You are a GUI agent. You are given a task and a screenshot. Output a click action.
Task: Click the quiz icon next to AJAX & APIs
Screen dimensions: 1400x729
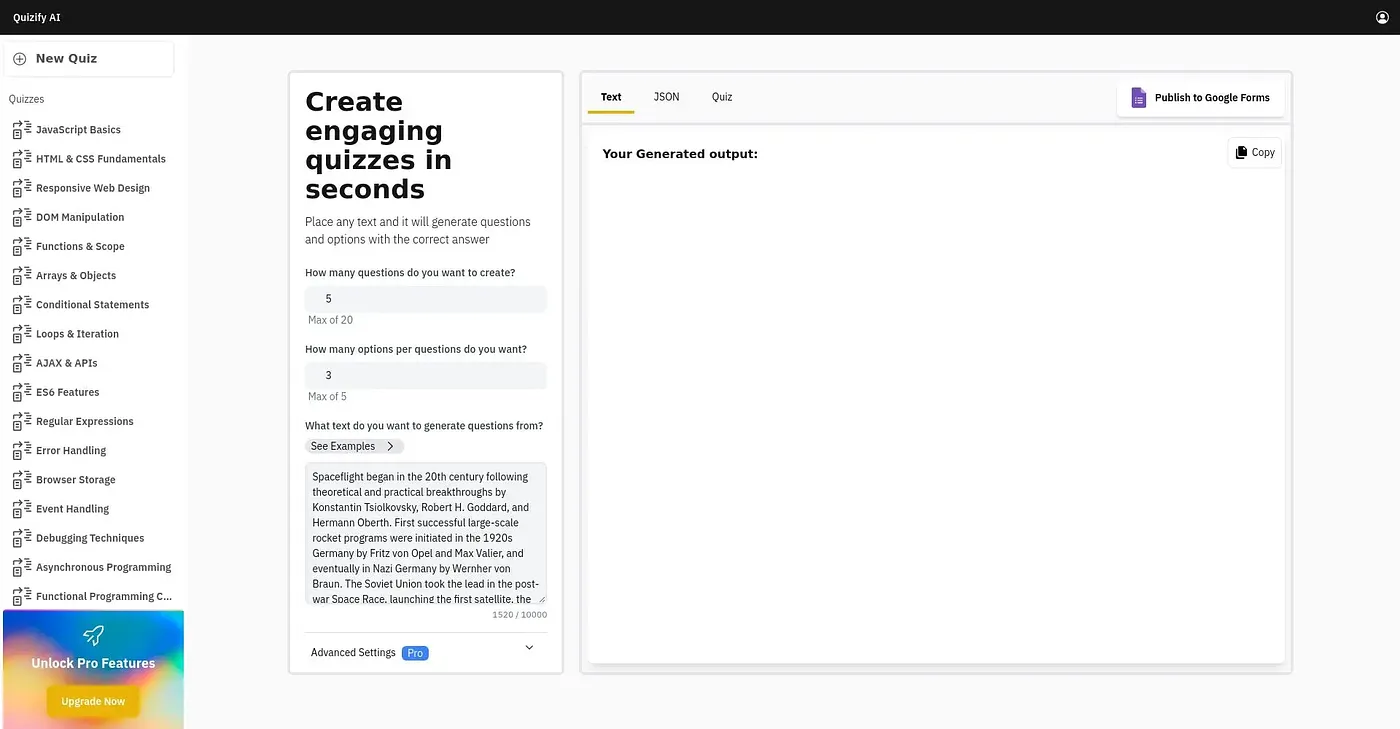click(x=22, y=363)
